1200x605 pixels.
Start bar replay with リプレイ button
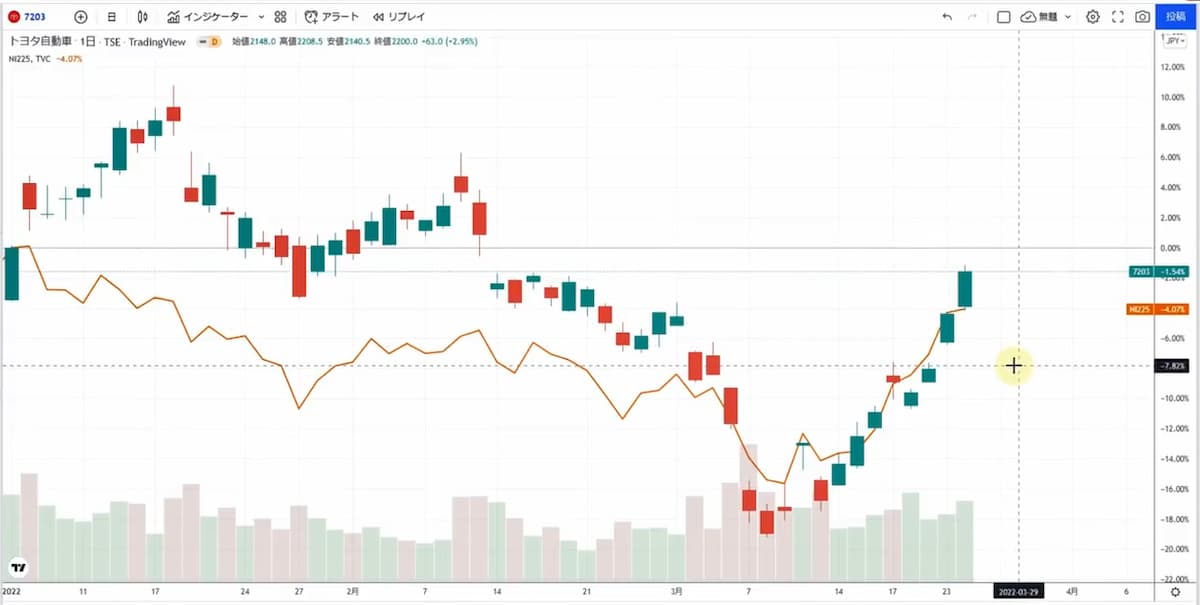398,17
